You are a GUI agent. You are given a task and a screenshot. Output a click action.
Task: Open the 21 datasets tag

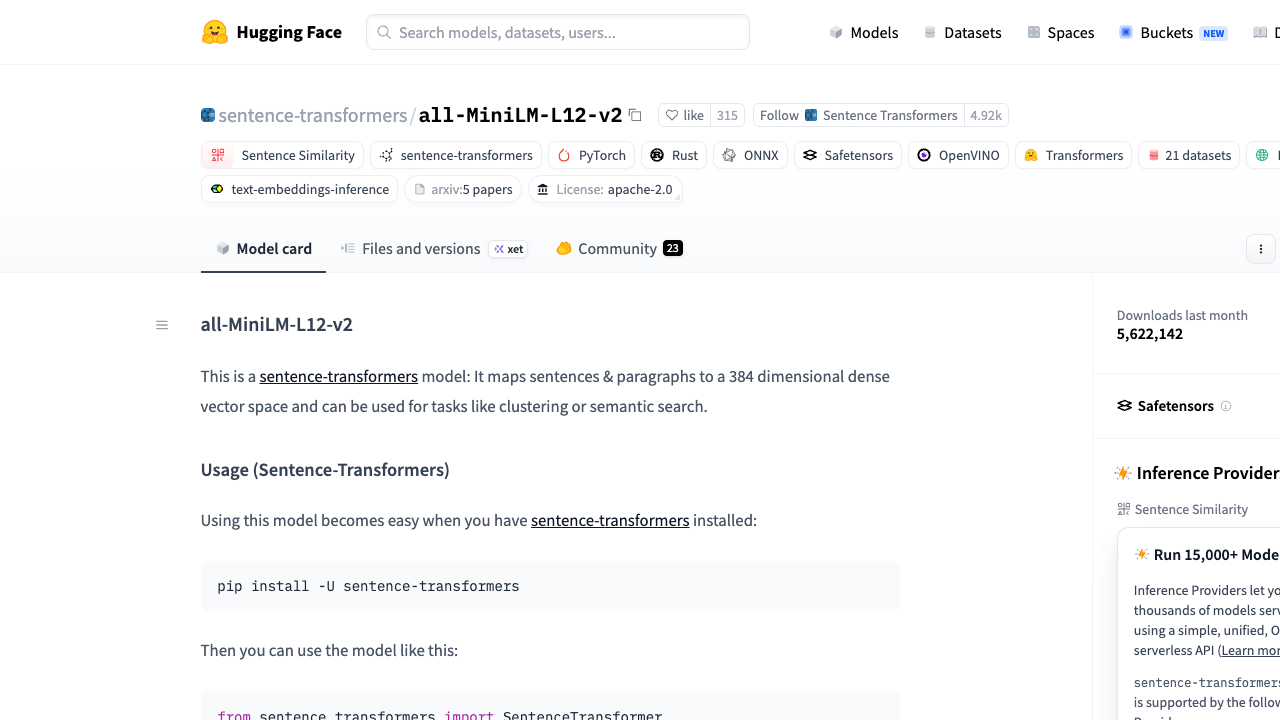[x=1189, y=155]
